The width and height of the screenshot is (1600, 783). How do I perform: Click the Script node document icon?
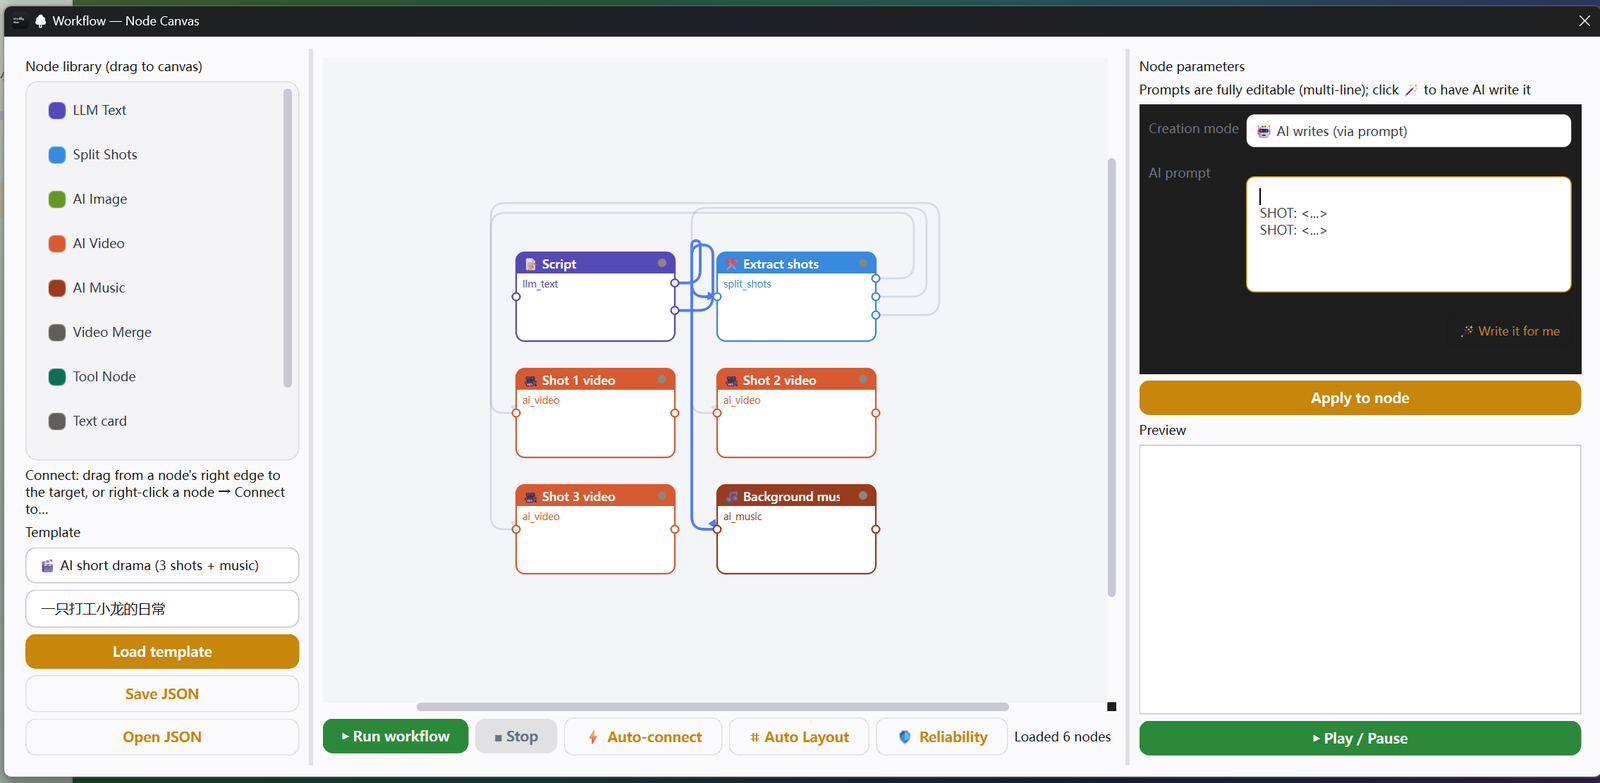tap(531, 264)
